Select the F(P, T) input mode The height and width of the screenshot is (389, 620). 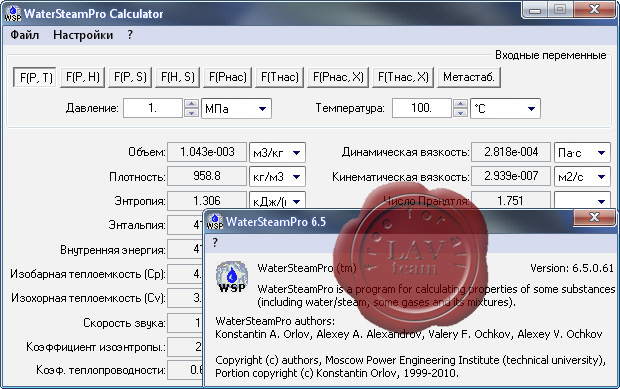pos(36,77)
